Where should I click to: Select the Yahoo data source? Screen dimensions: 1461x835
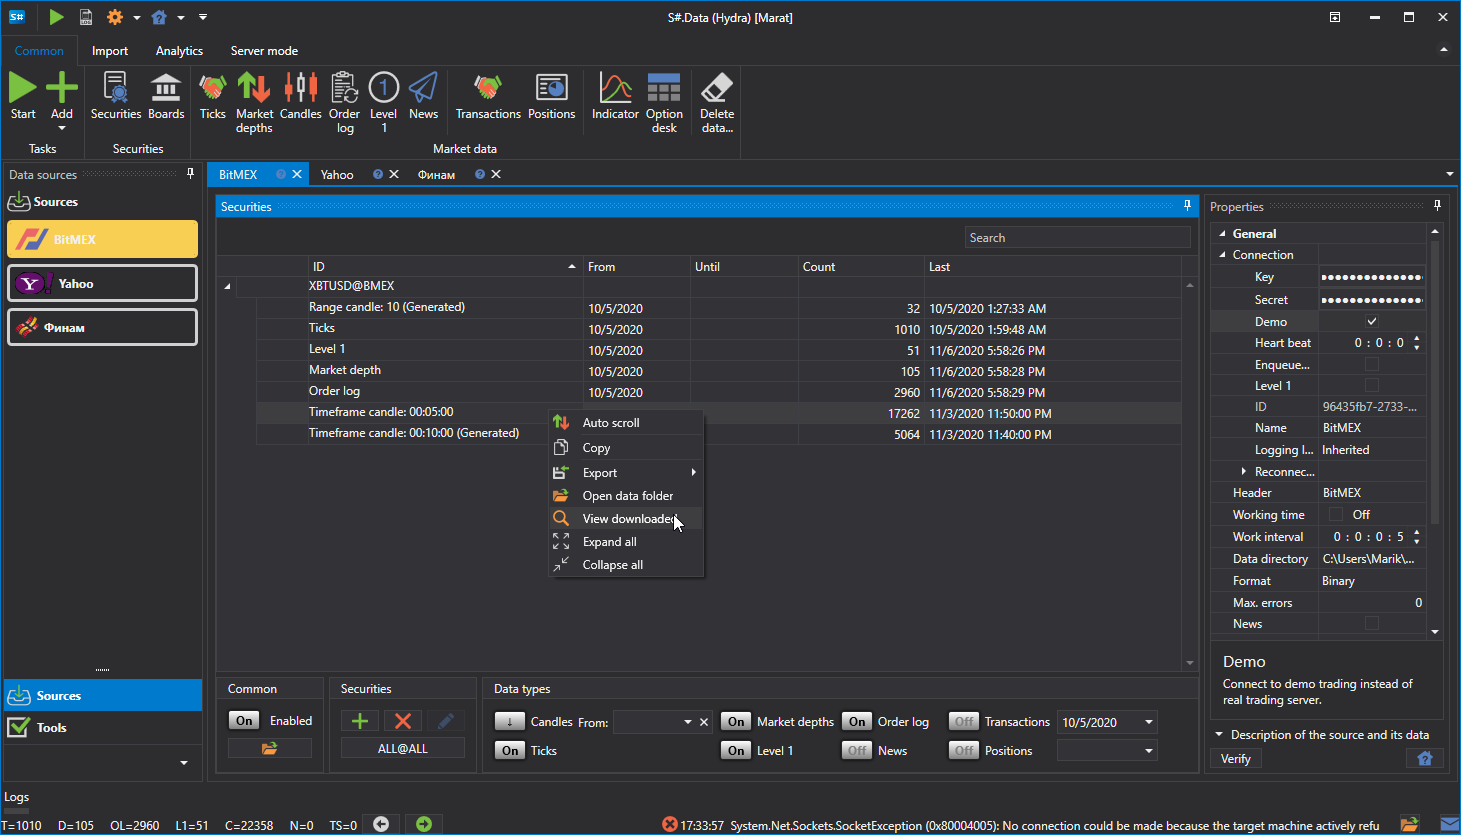click(x=103, y=283)
